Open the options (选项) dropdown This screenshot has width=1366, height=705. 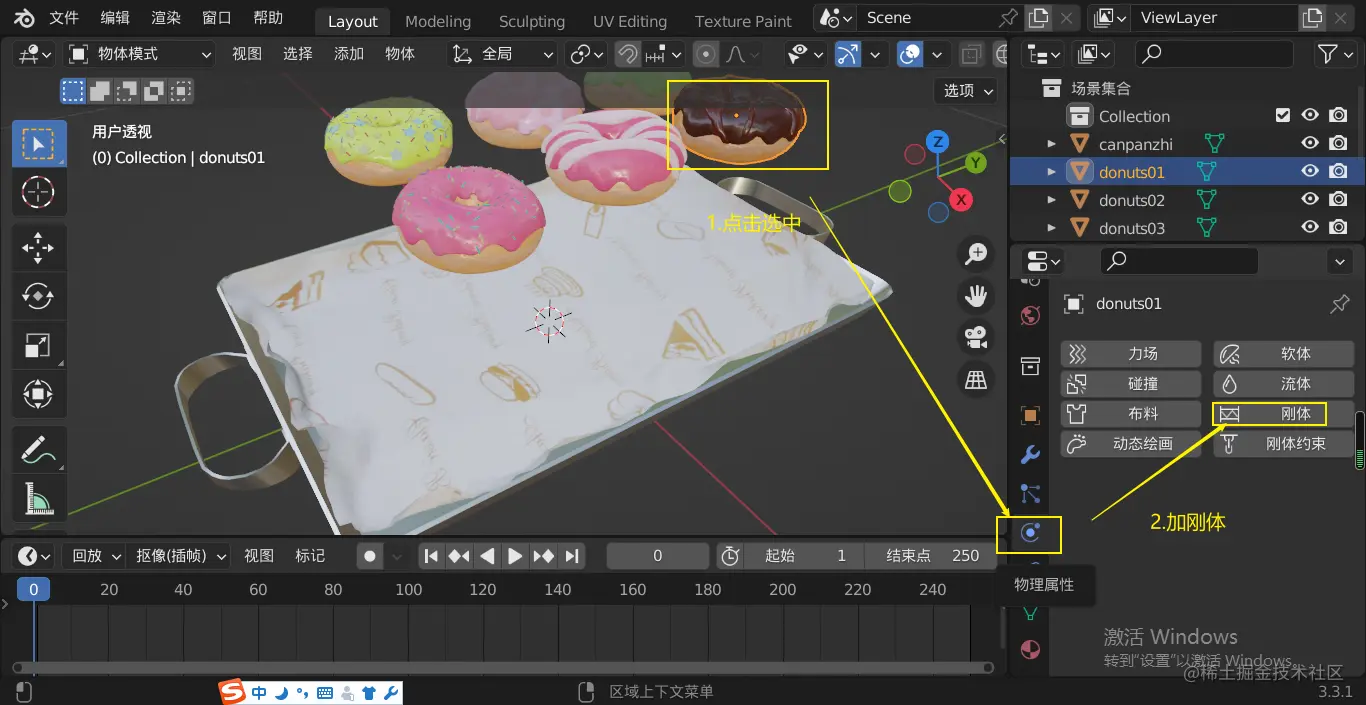pos(969,90)
